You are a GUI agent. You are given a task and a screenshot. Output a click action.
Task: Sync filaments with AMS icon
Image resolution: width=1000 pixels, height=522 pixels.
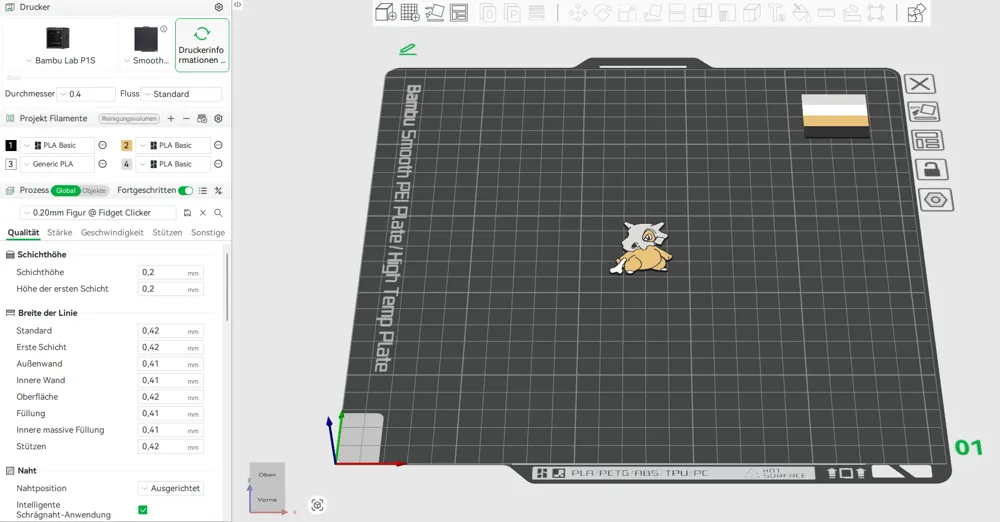point(202,119)
